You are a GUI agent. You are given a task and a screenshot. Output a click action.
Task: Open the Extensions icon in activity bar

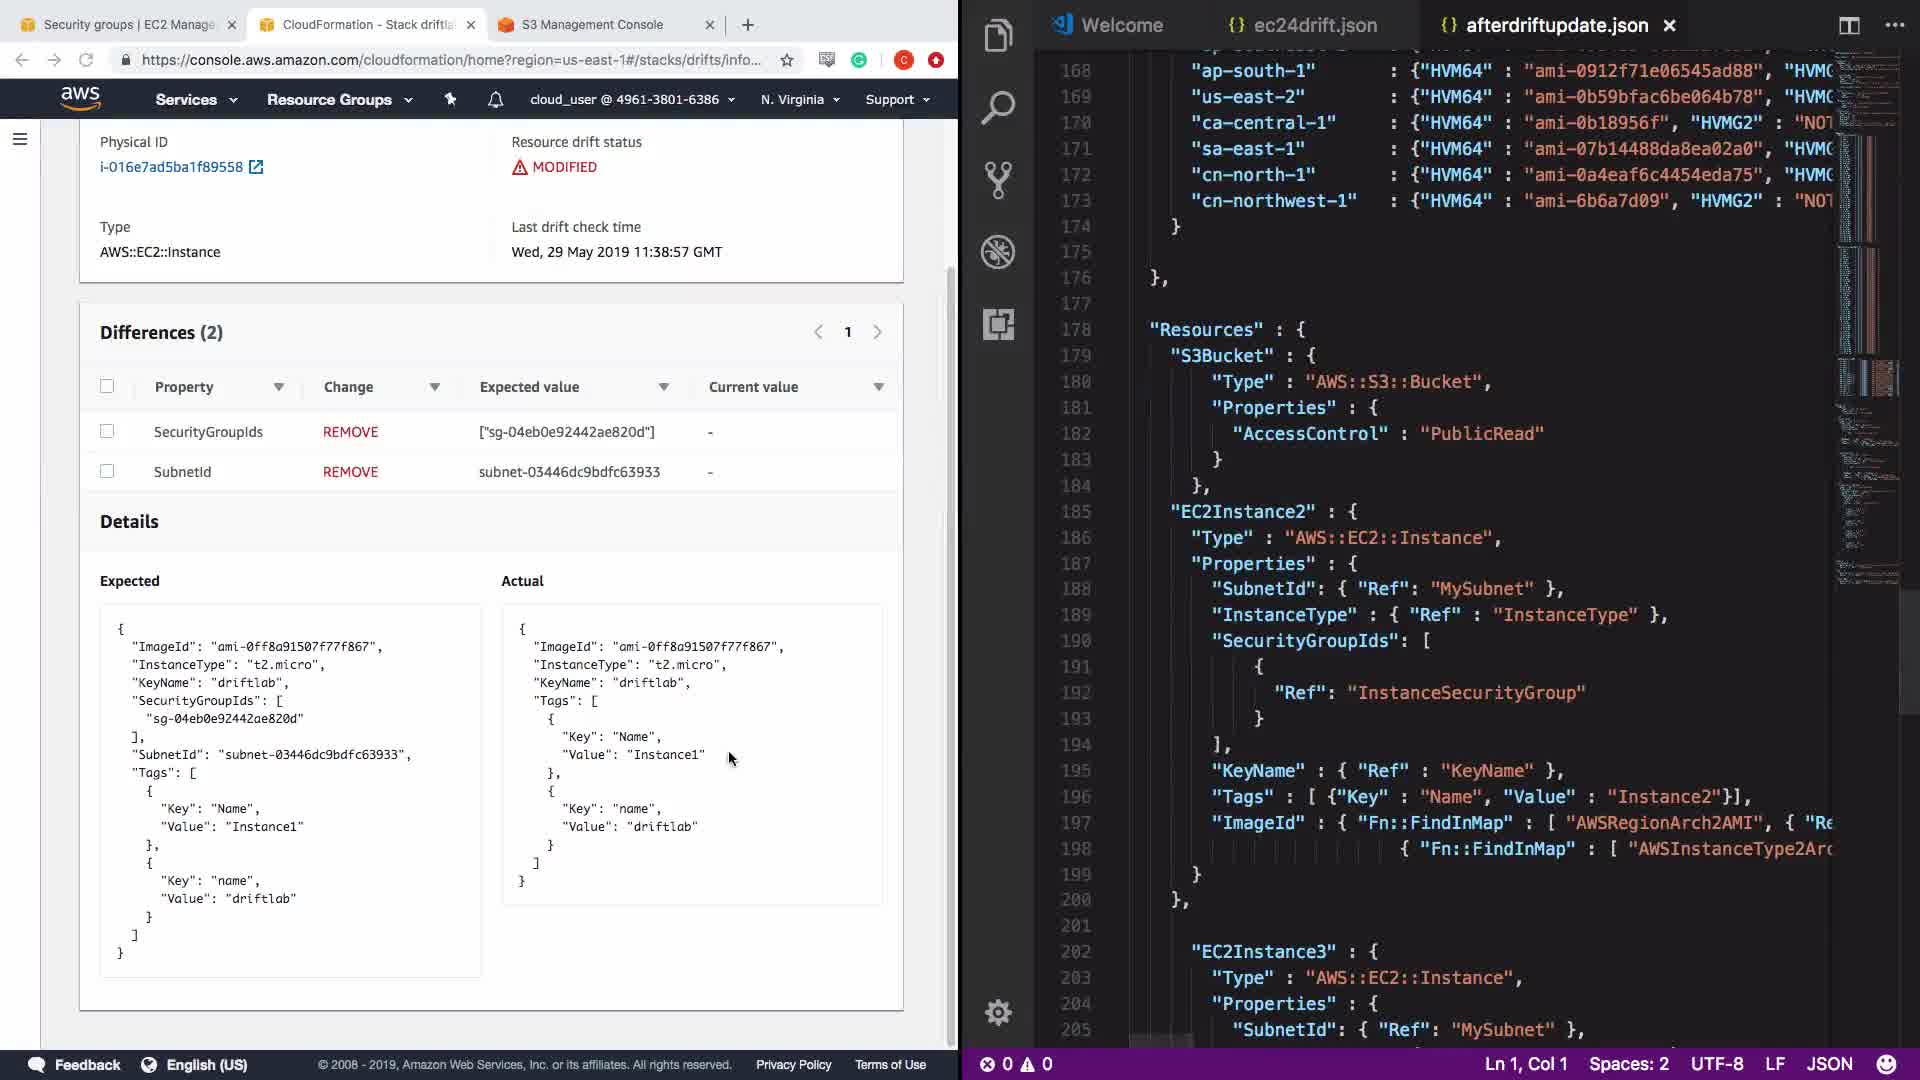(998, 324)
